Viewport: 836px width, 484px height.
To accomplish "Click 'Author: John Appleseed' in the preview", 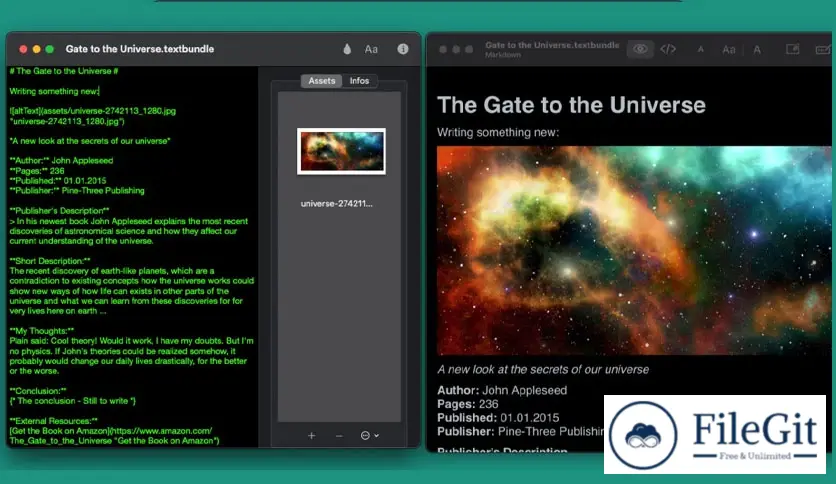I will 502,390.
